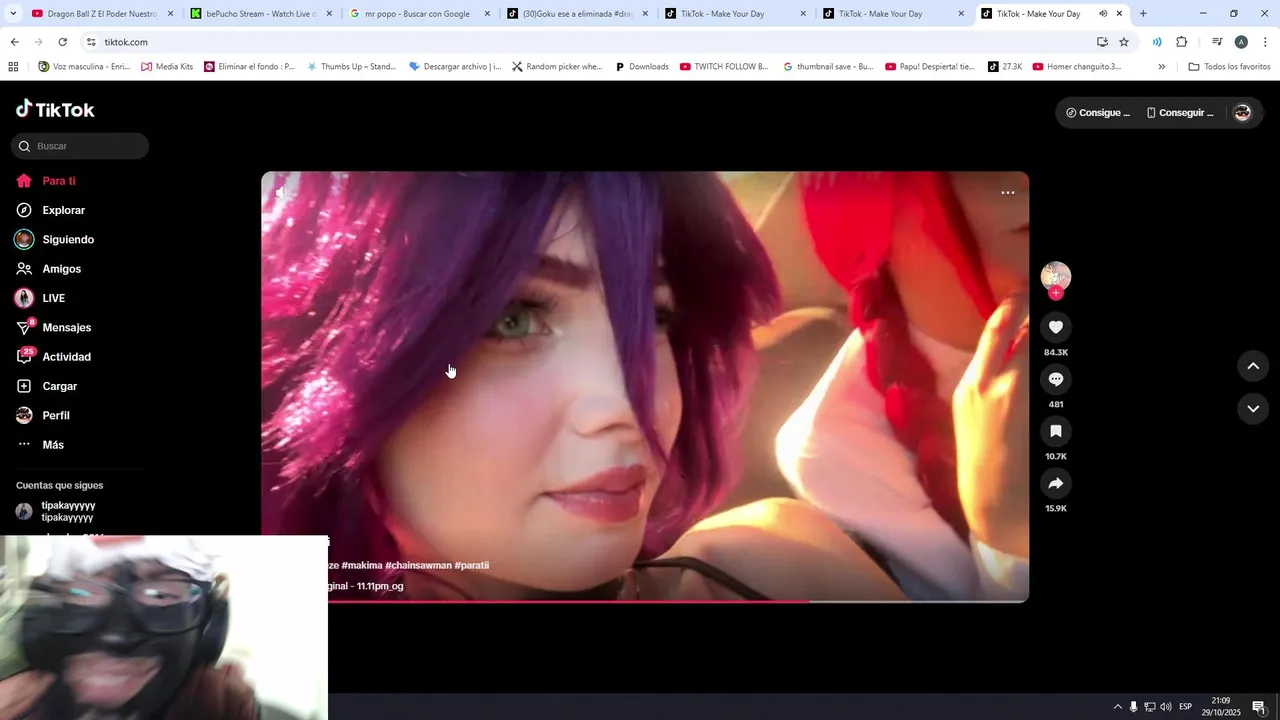Bookmark this page with star icon

coord(1124,42)
